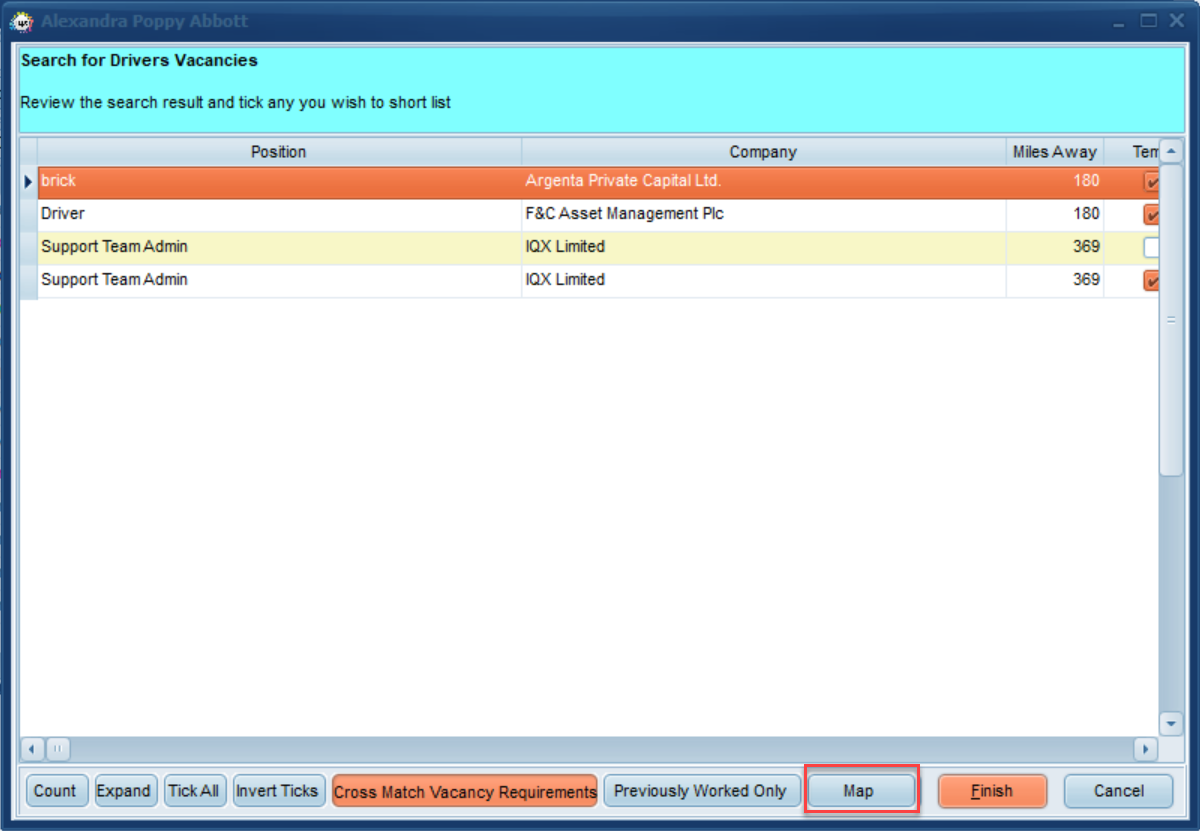Untick the brick vacancy checkbox
The height and width of the screenshot is (831, 1200).
coord(1151,182)
